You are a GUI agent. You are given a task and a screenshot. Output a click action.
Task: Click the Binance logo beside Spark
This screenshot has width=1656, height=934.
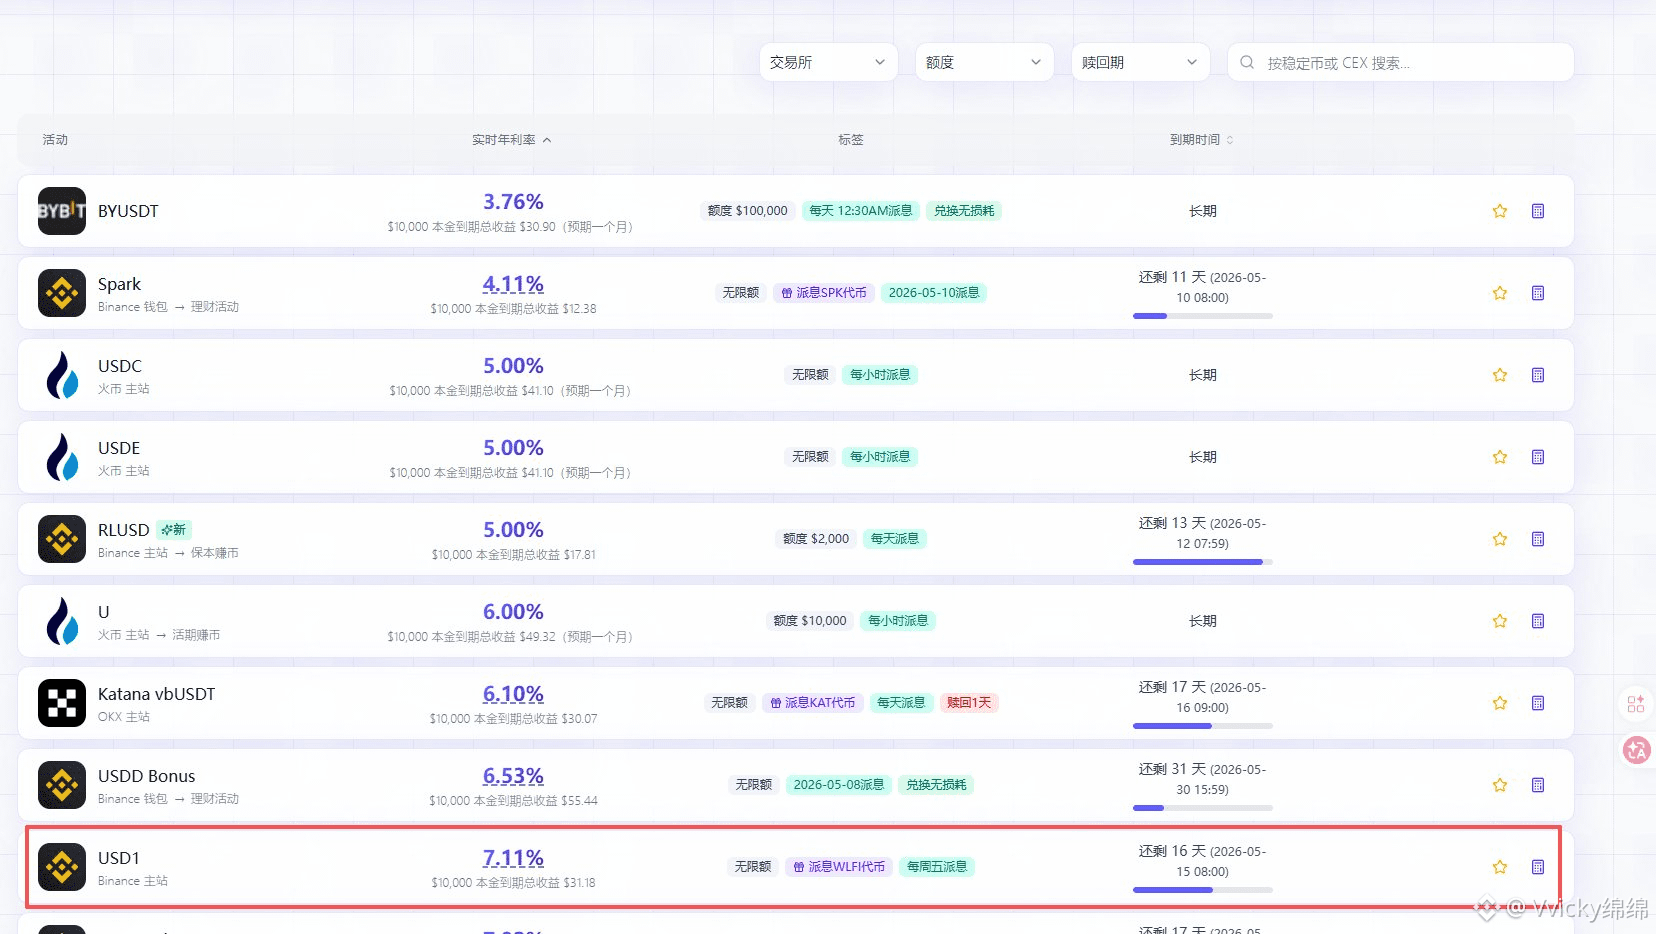pyautogui.click(x=62, y=293)
